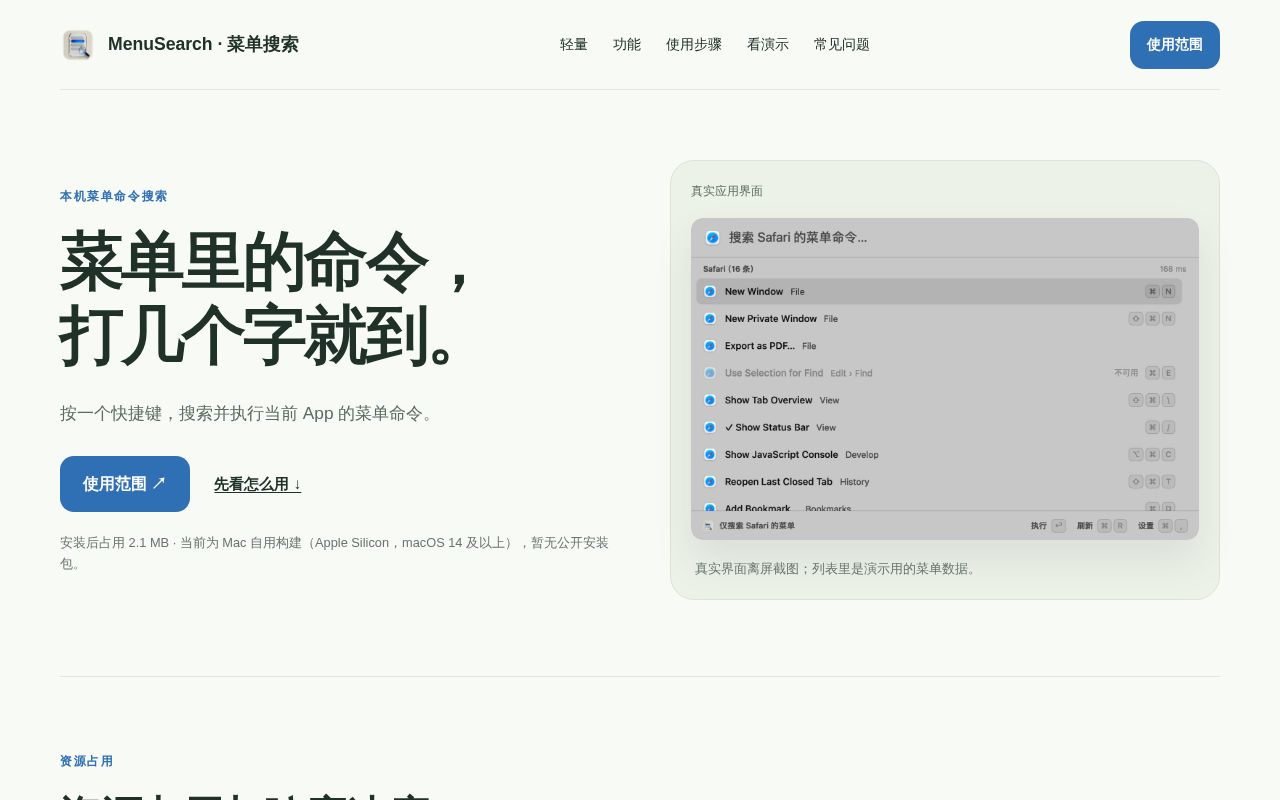Click the Safari icon in the search field
The image size is (1280, 800).
[x=712, y=238]
